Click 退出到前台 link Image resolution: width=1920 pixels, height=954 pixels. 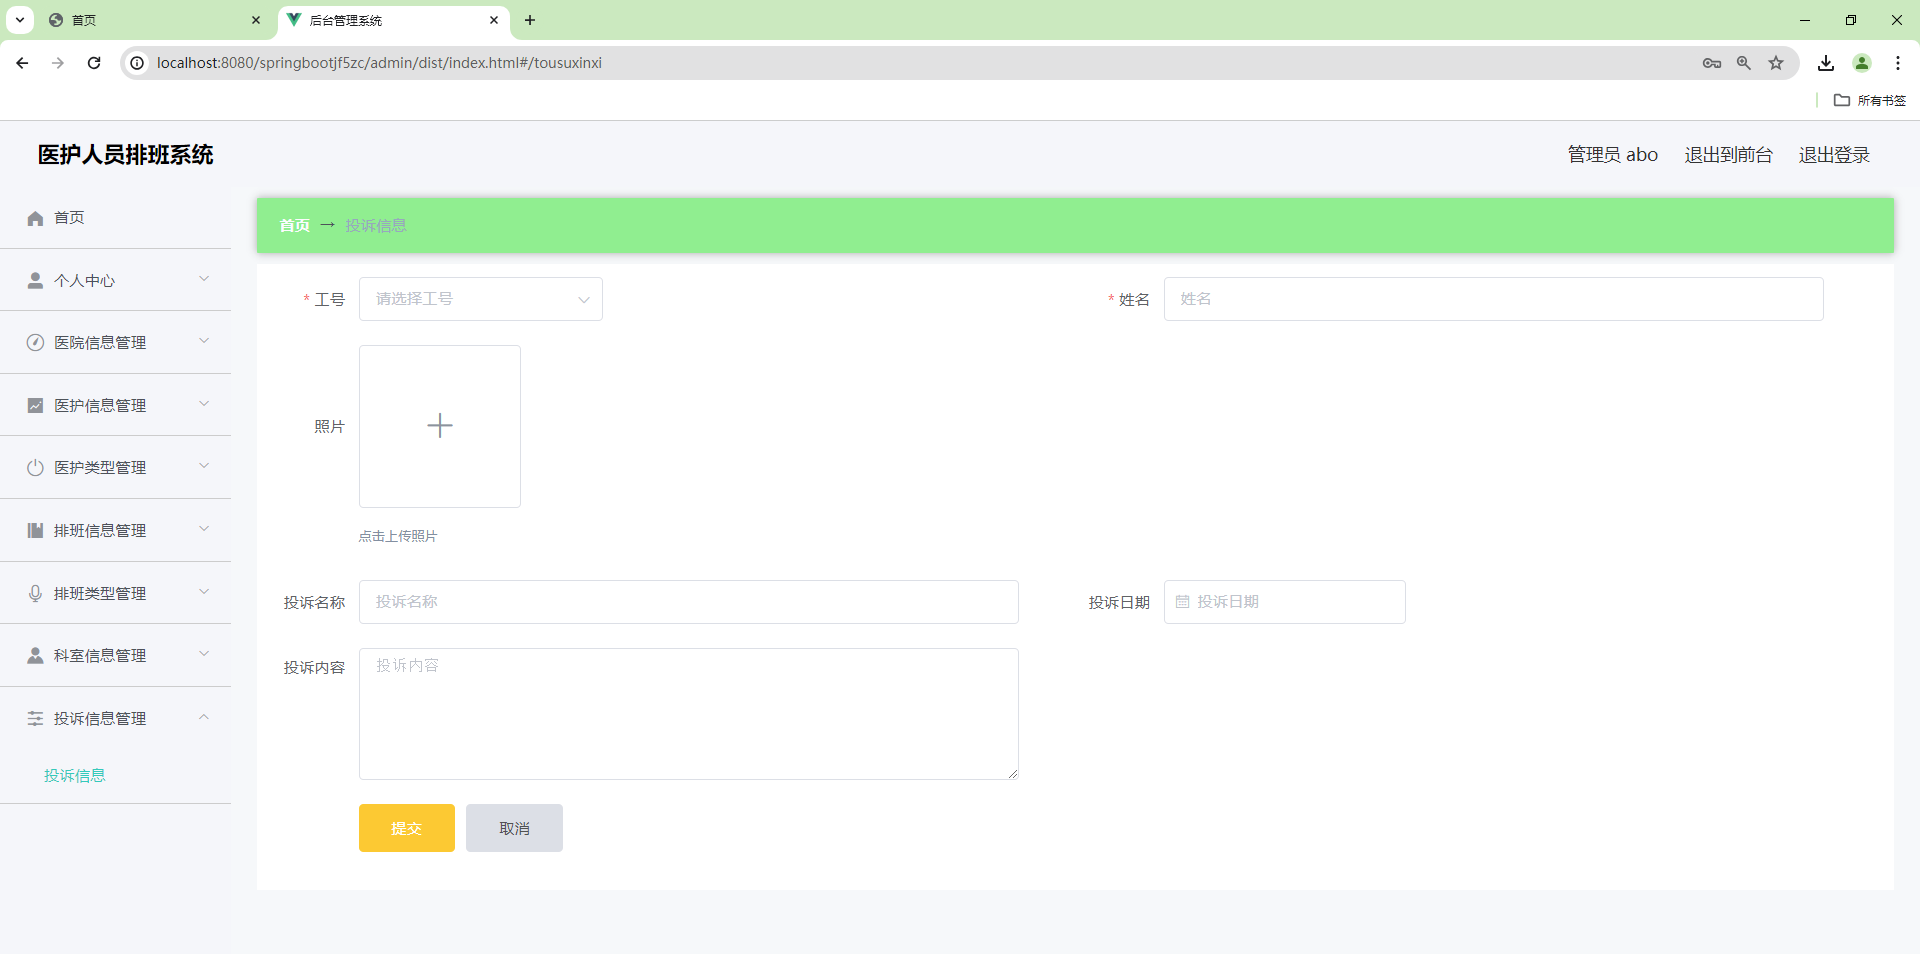click(x=1728, y=155)
